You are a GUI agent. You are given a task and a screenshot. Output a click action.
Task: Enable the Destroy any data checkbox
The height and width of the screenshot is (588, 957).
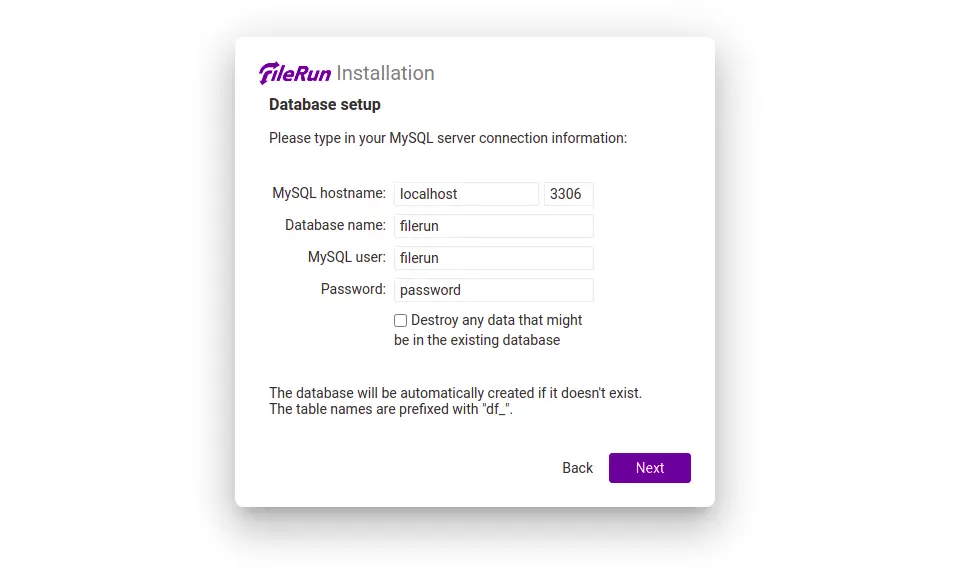click(x=400, y=321)
